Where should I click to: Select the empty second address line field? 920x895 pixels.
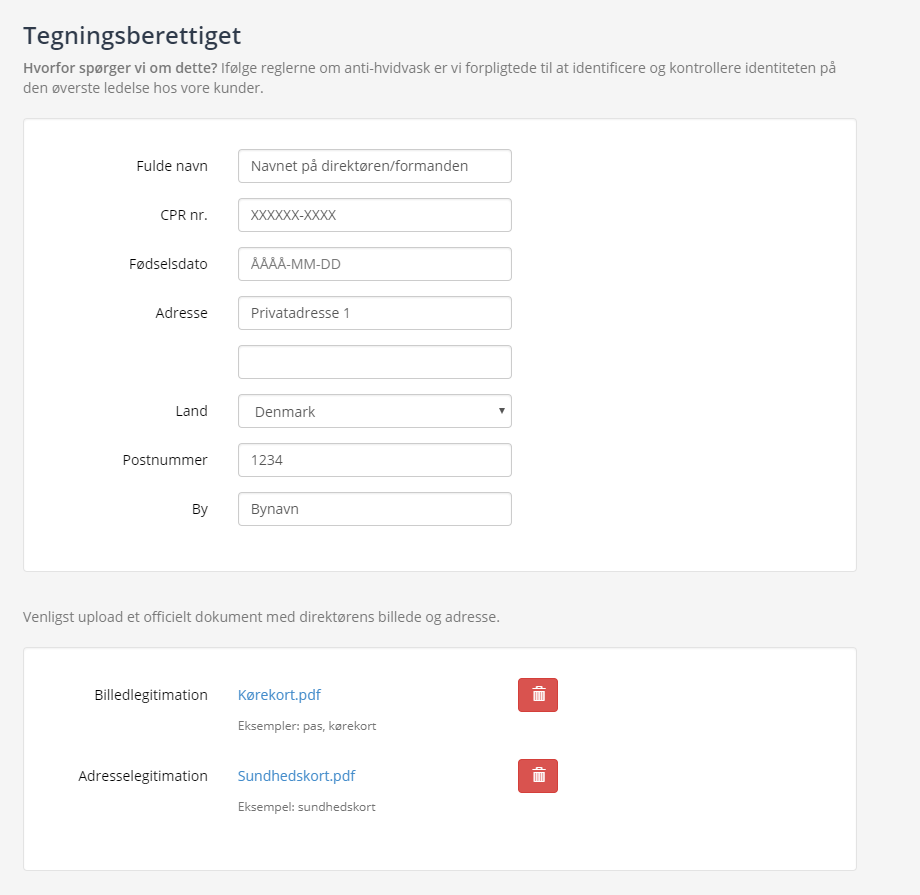click(x=374, y=362)
